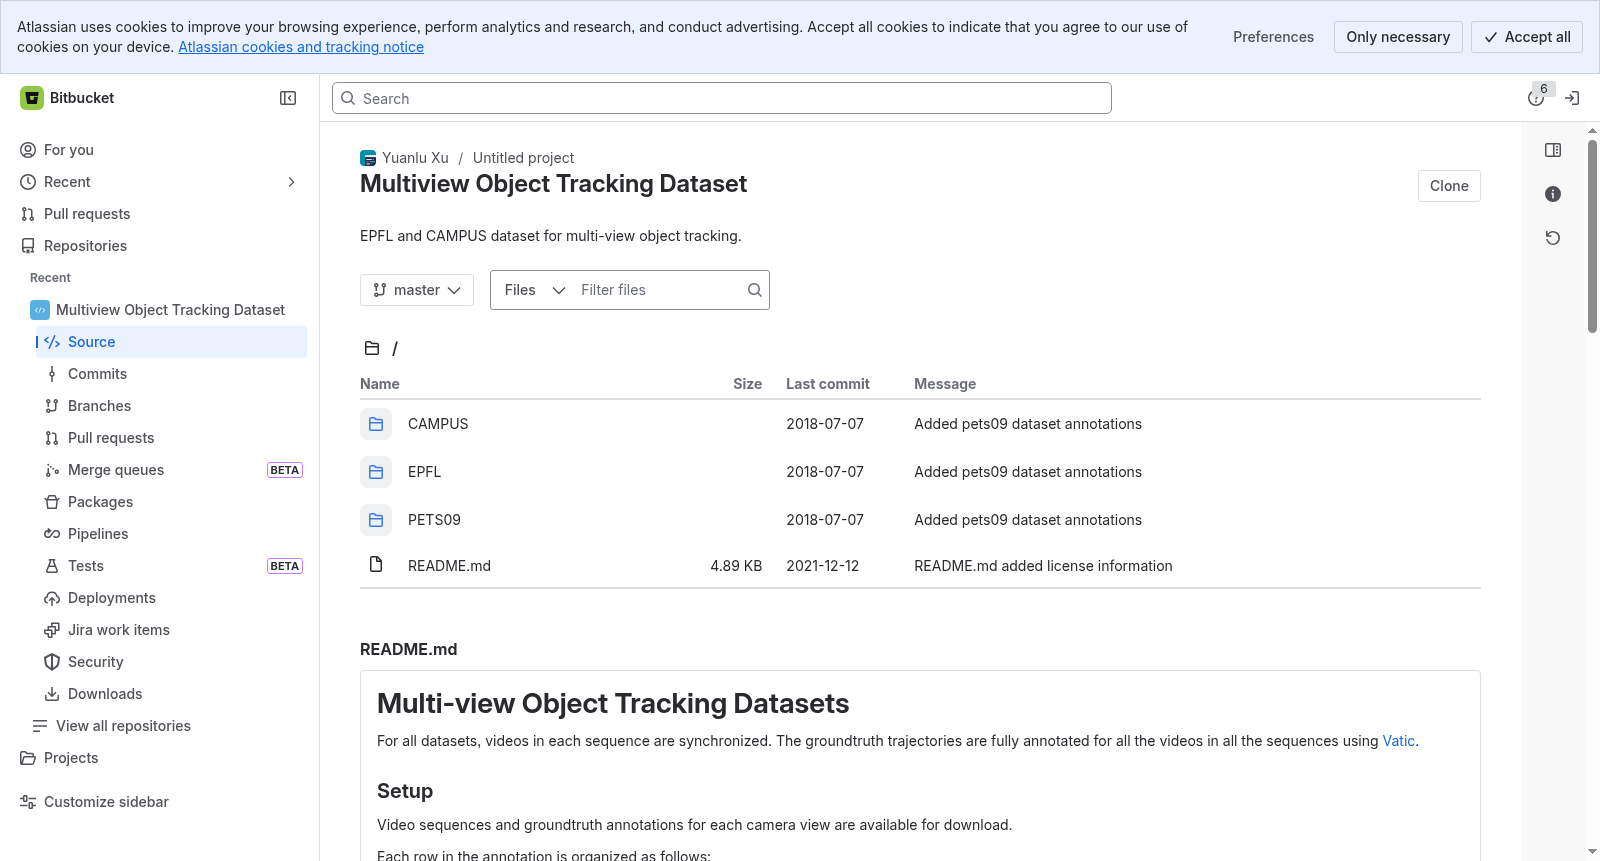Toggle the right details panel icon
The image size is (1600, 861).
point(1553,150)
